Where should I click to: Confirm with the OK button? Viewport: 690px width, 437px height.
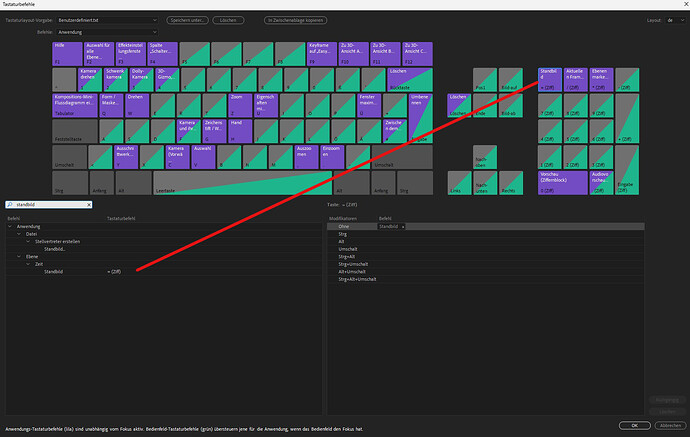tap(635, 426)
